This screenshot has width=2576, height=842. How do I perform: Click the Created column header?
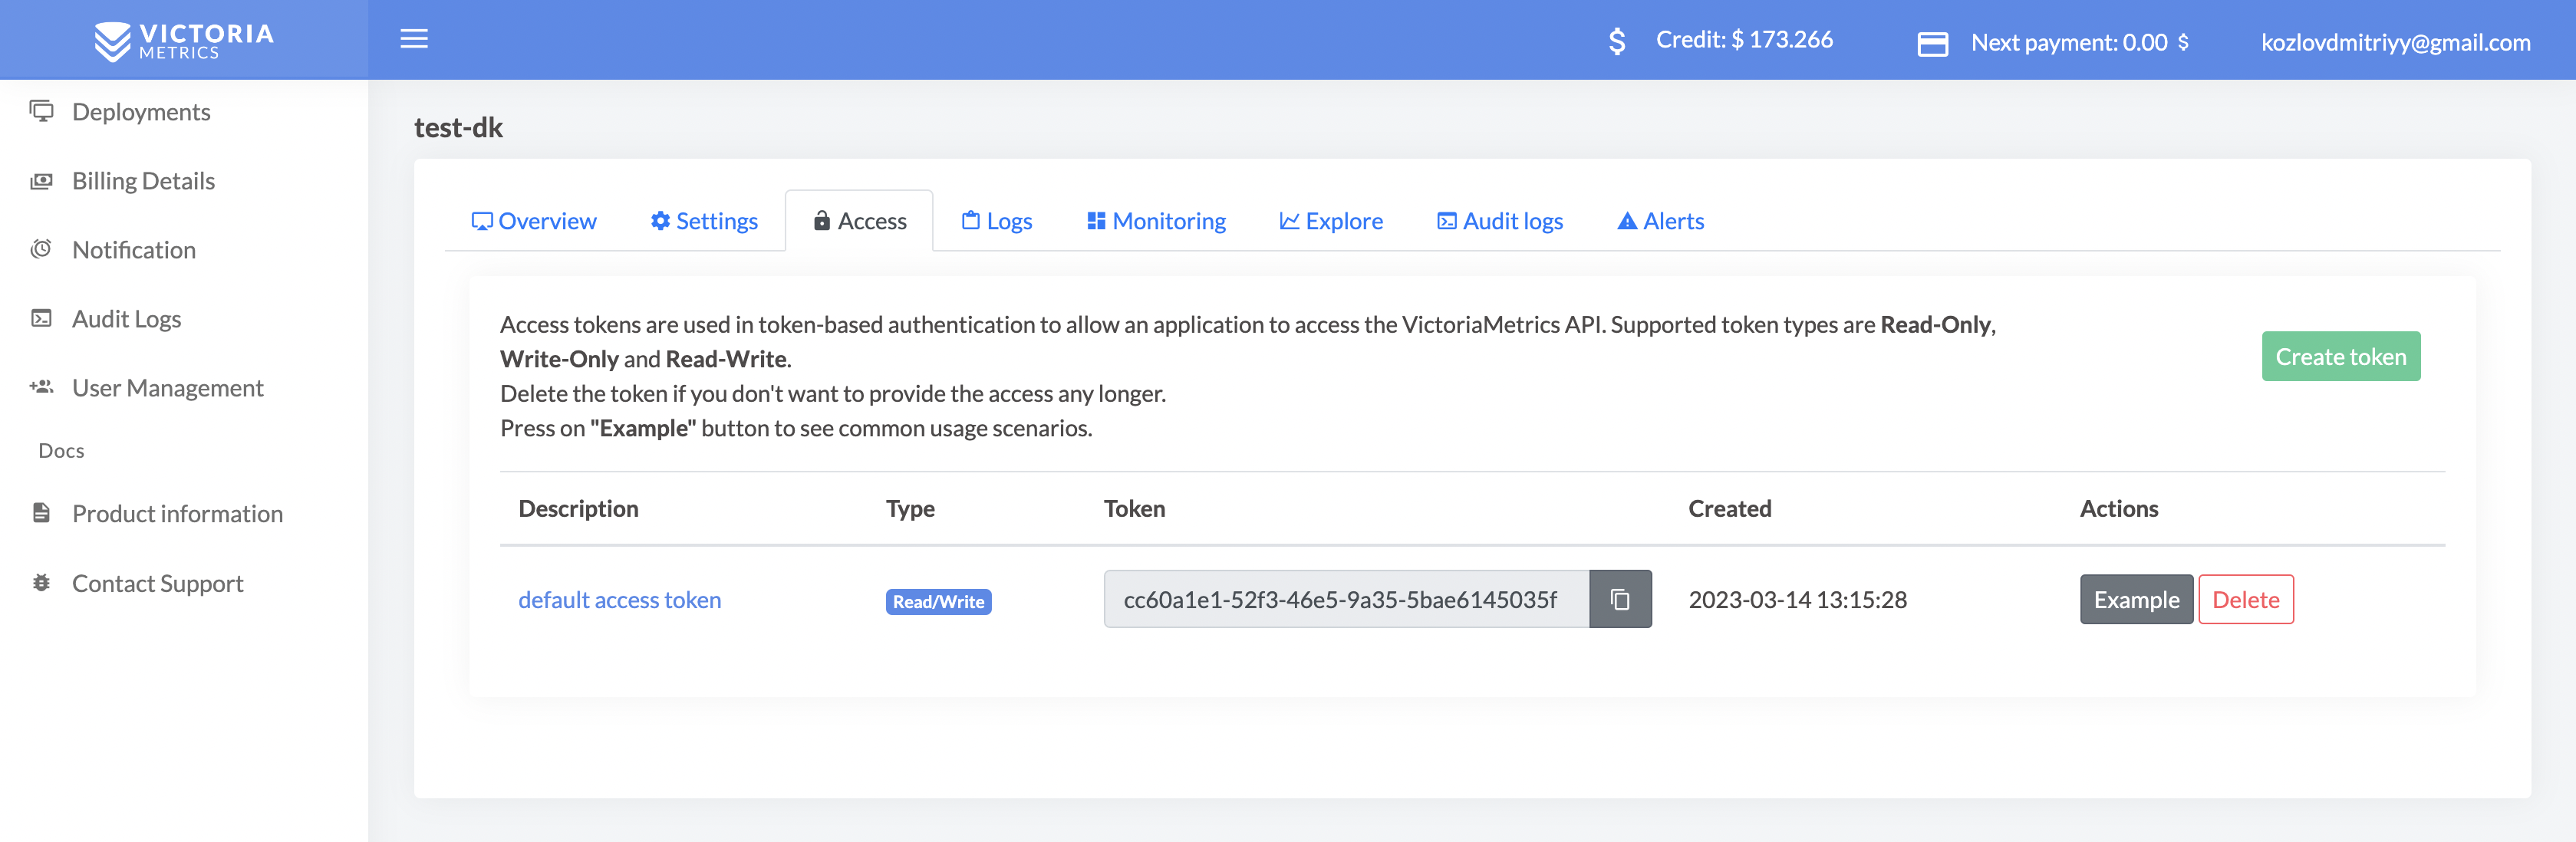click(1730, 508)
